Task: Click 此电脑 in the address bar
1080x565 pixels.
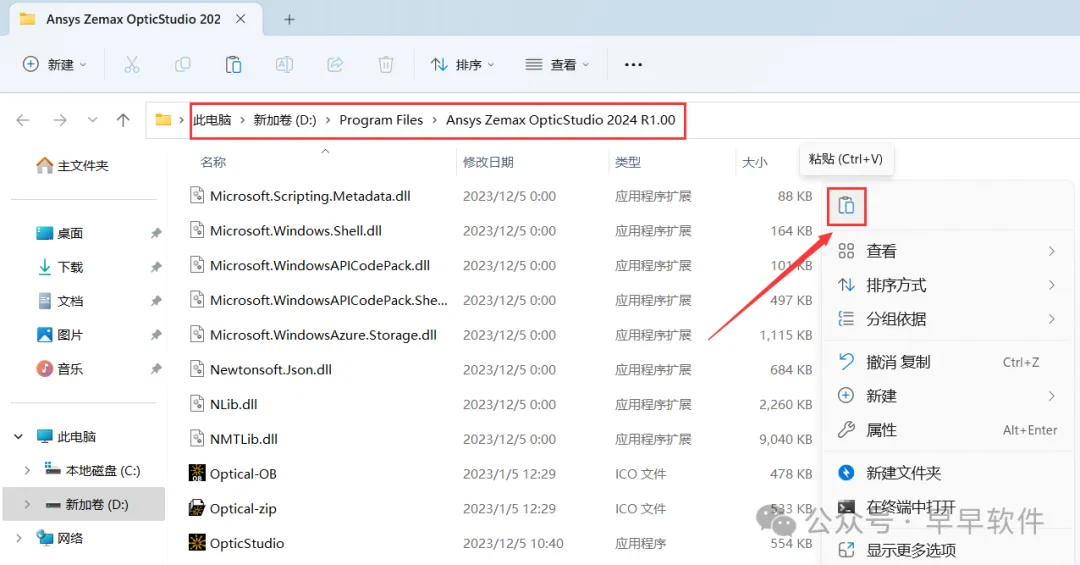Action: click(212, 120)
